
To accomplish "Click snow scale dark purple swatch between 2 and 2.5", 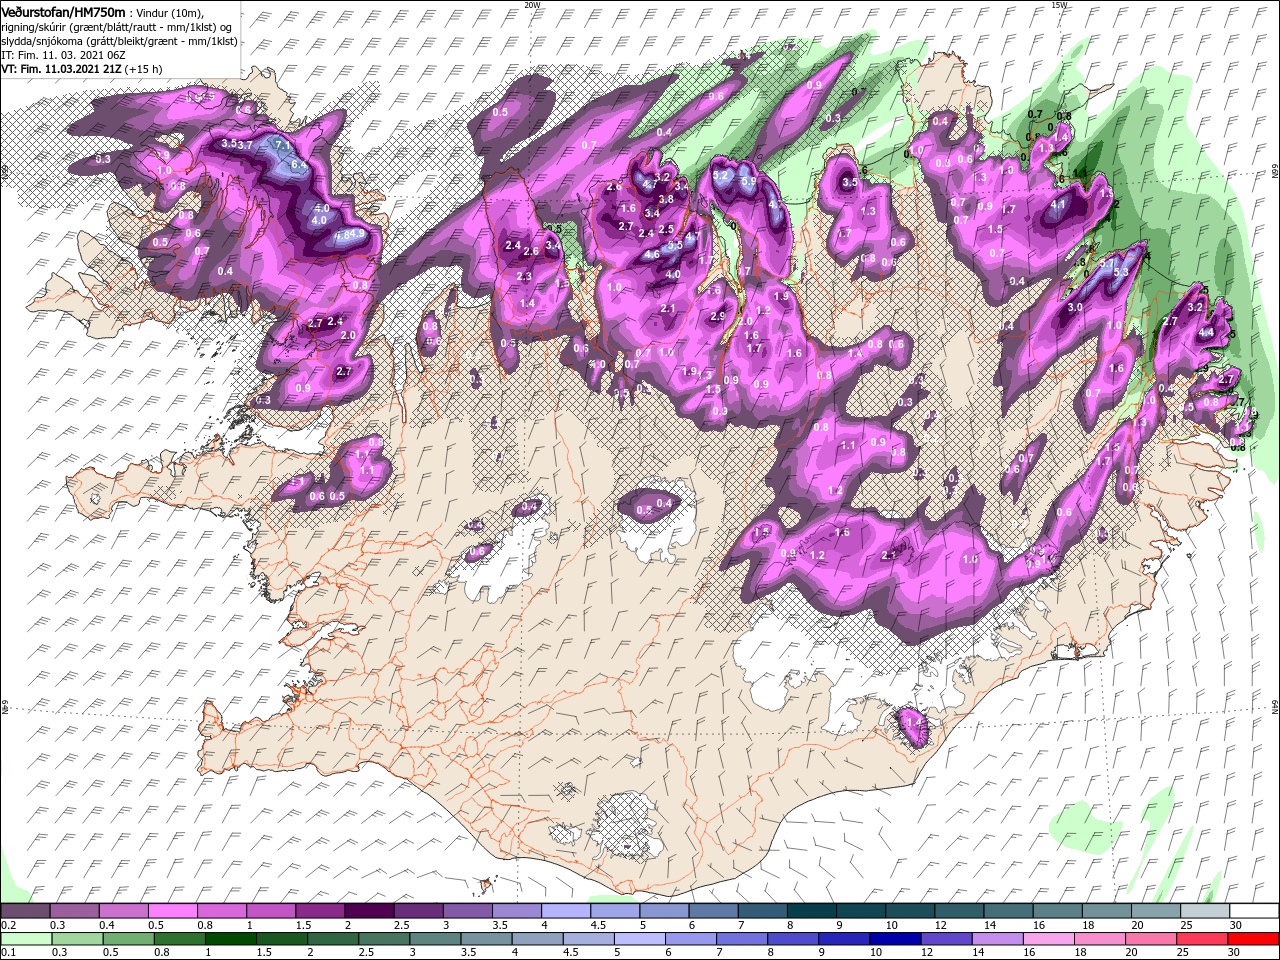I will tap(368, 910).
